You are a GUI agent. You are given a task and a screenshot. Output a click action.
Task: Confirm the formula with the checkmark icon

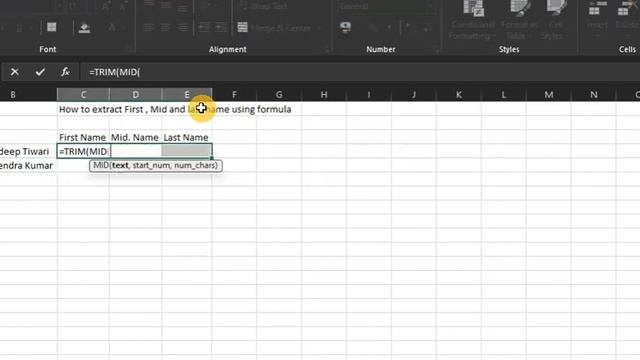[40, 72]
